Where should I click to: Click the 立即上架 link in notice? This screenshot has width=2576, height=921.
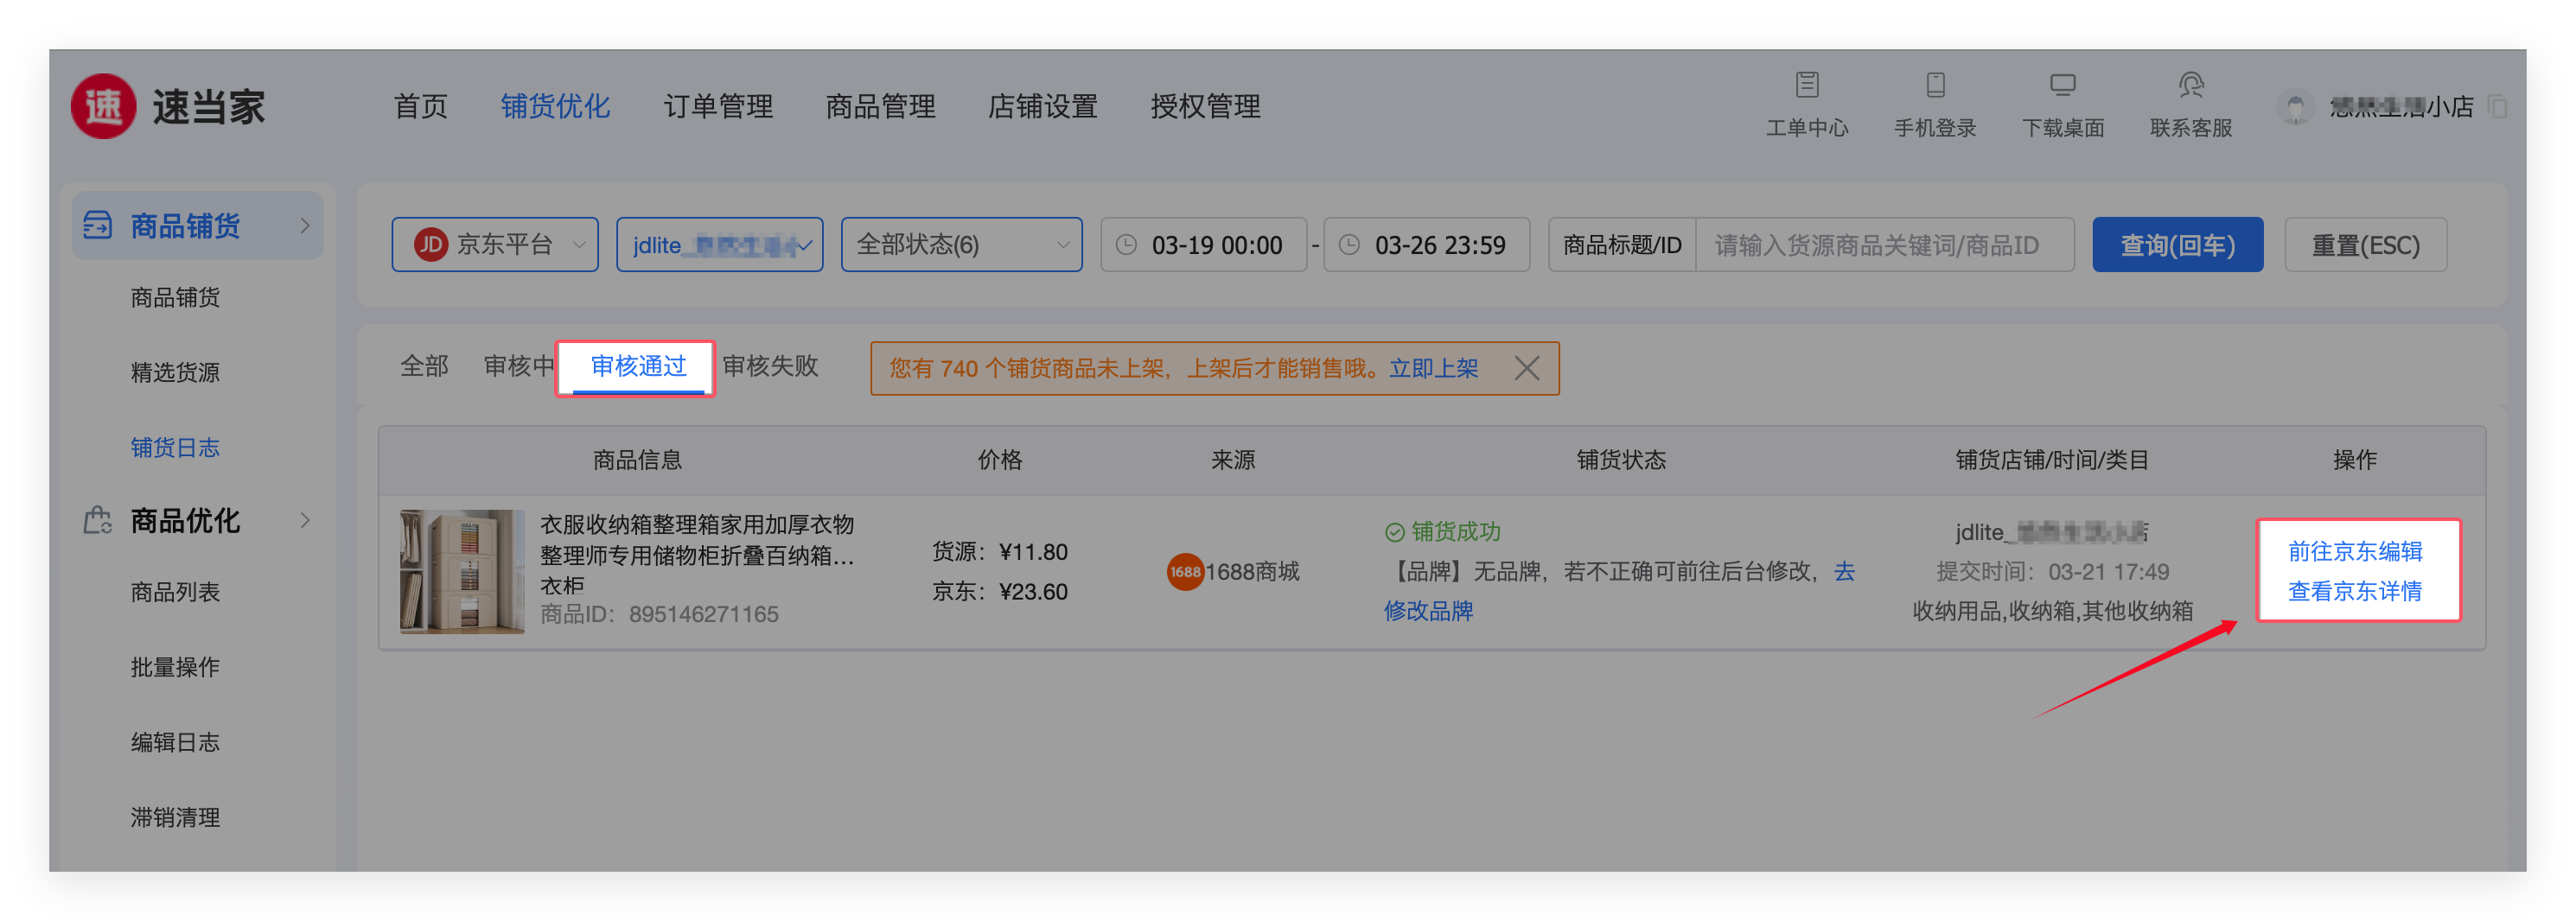pyautogui.click(x=1433, y=368)
